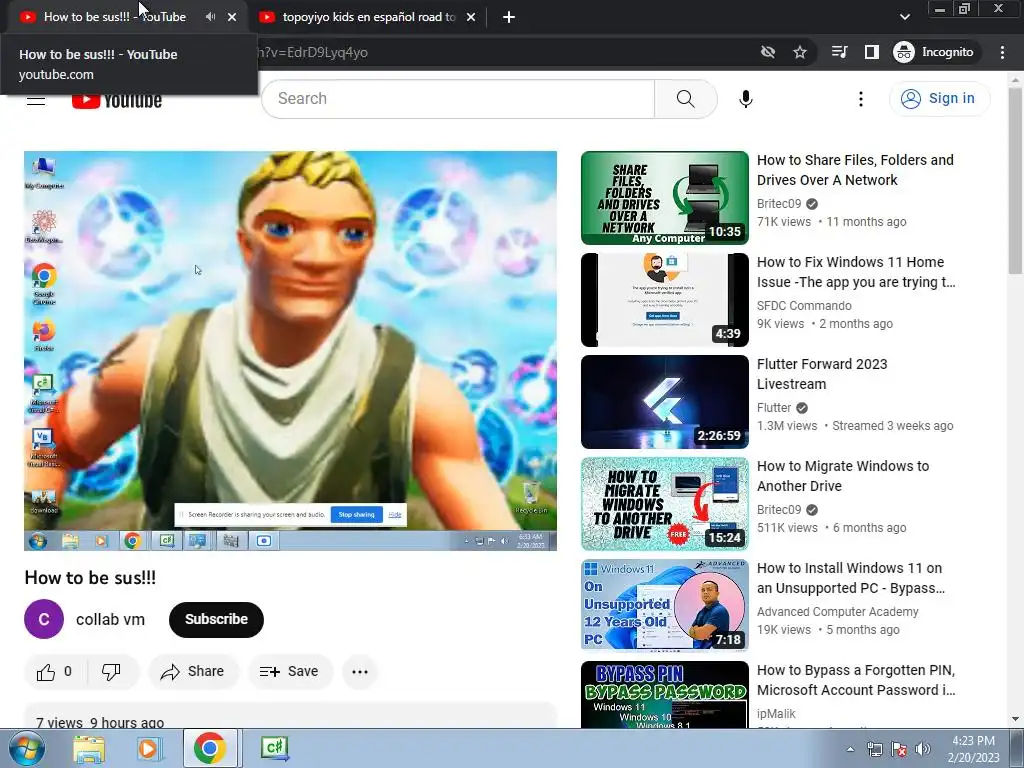Launch Windows Media Player from taskbar
This screenshot has width=1024, height=768.
(x=149, y=749)
